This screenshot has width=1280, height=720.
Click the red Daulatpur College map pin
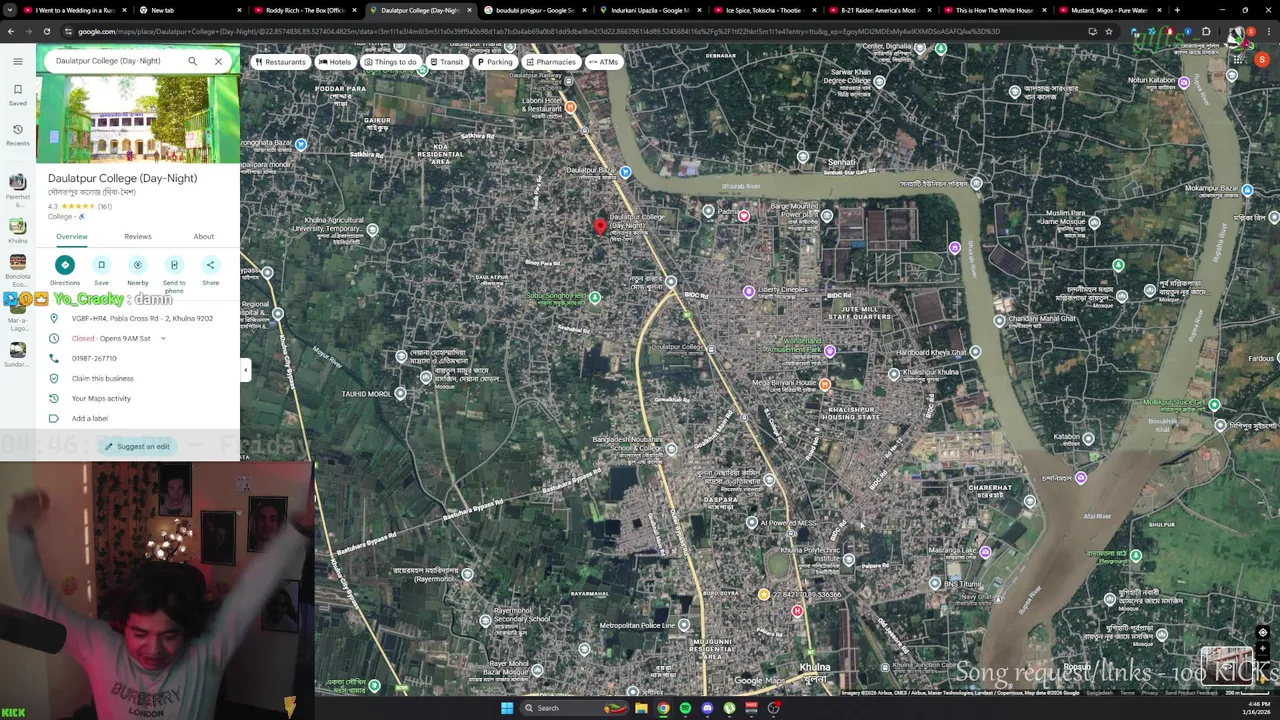click(600, 226)
